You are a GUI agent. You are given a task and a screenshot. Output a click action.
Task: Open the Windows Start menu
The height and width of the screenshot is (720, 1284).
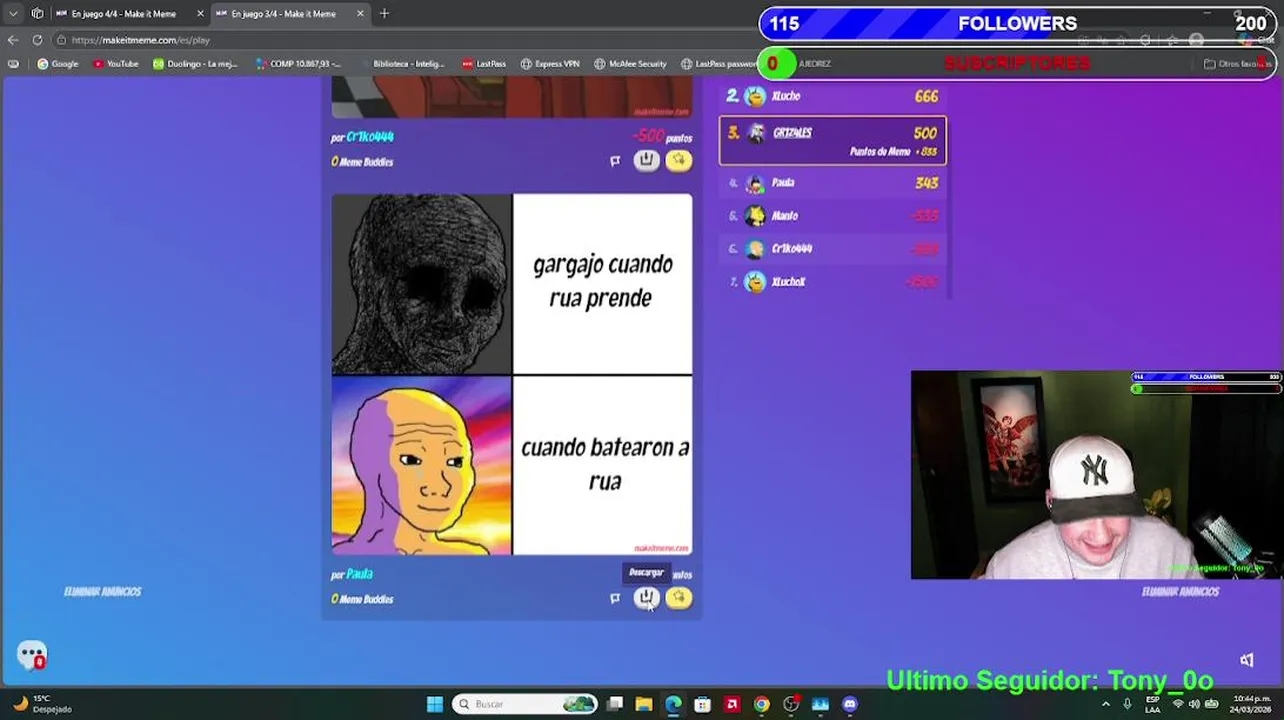434,704
